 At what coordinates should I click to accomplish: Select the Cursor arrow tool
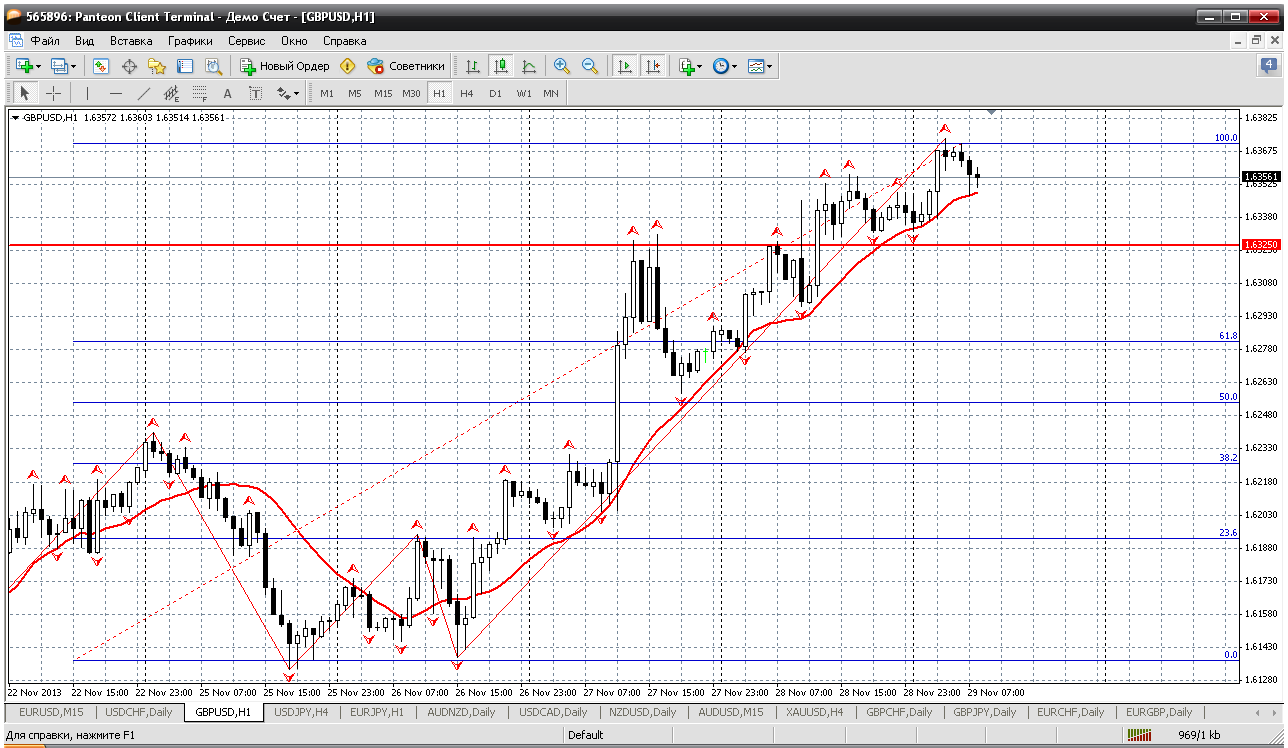pos(25,93)
